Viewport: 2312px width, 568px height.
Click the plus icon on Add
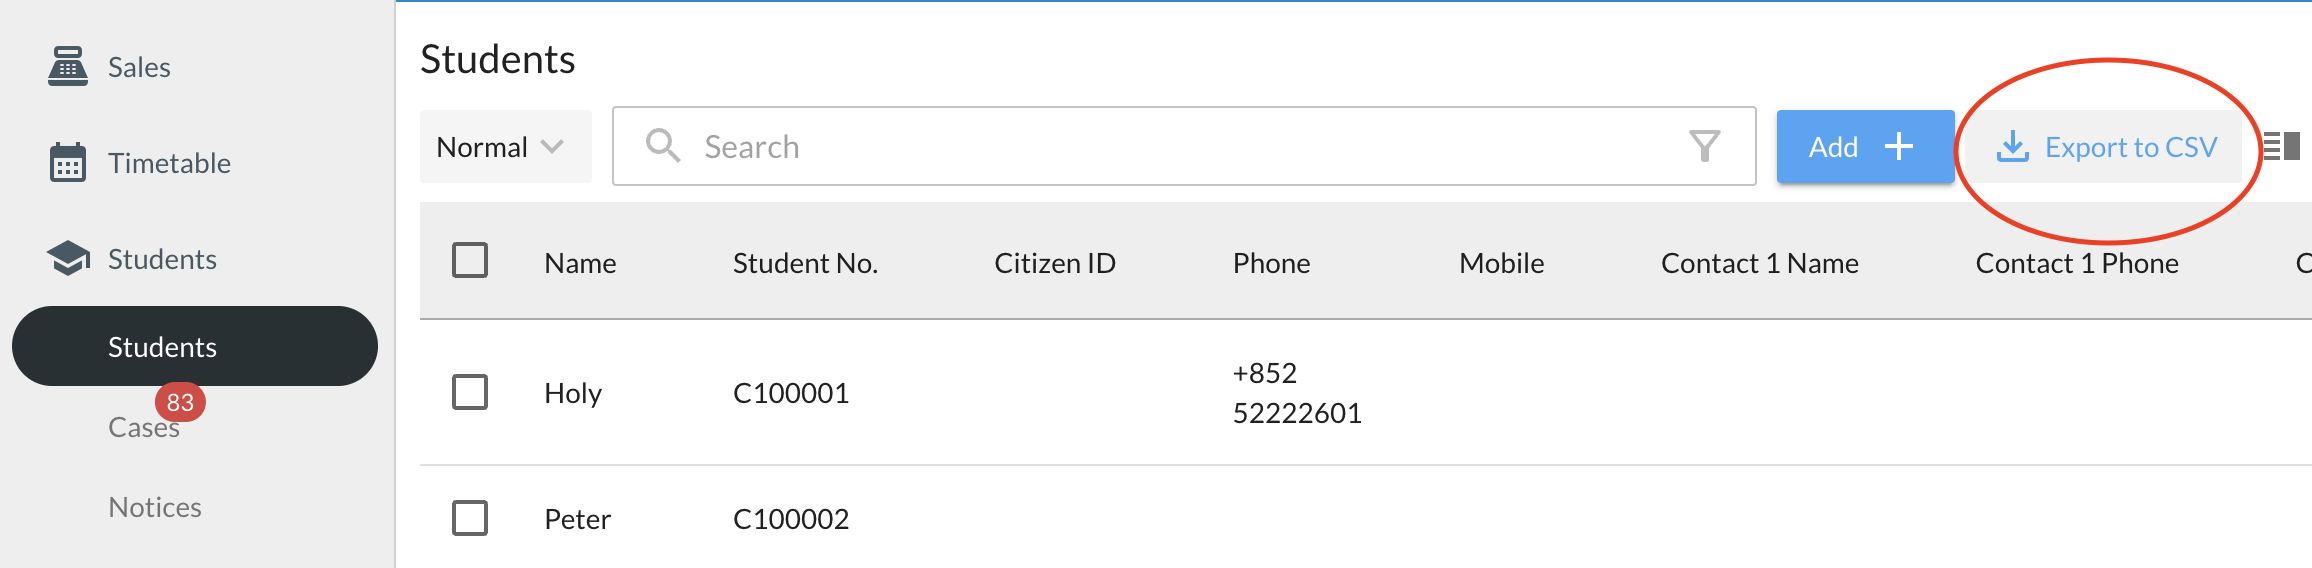click(x=1898, y=147)
